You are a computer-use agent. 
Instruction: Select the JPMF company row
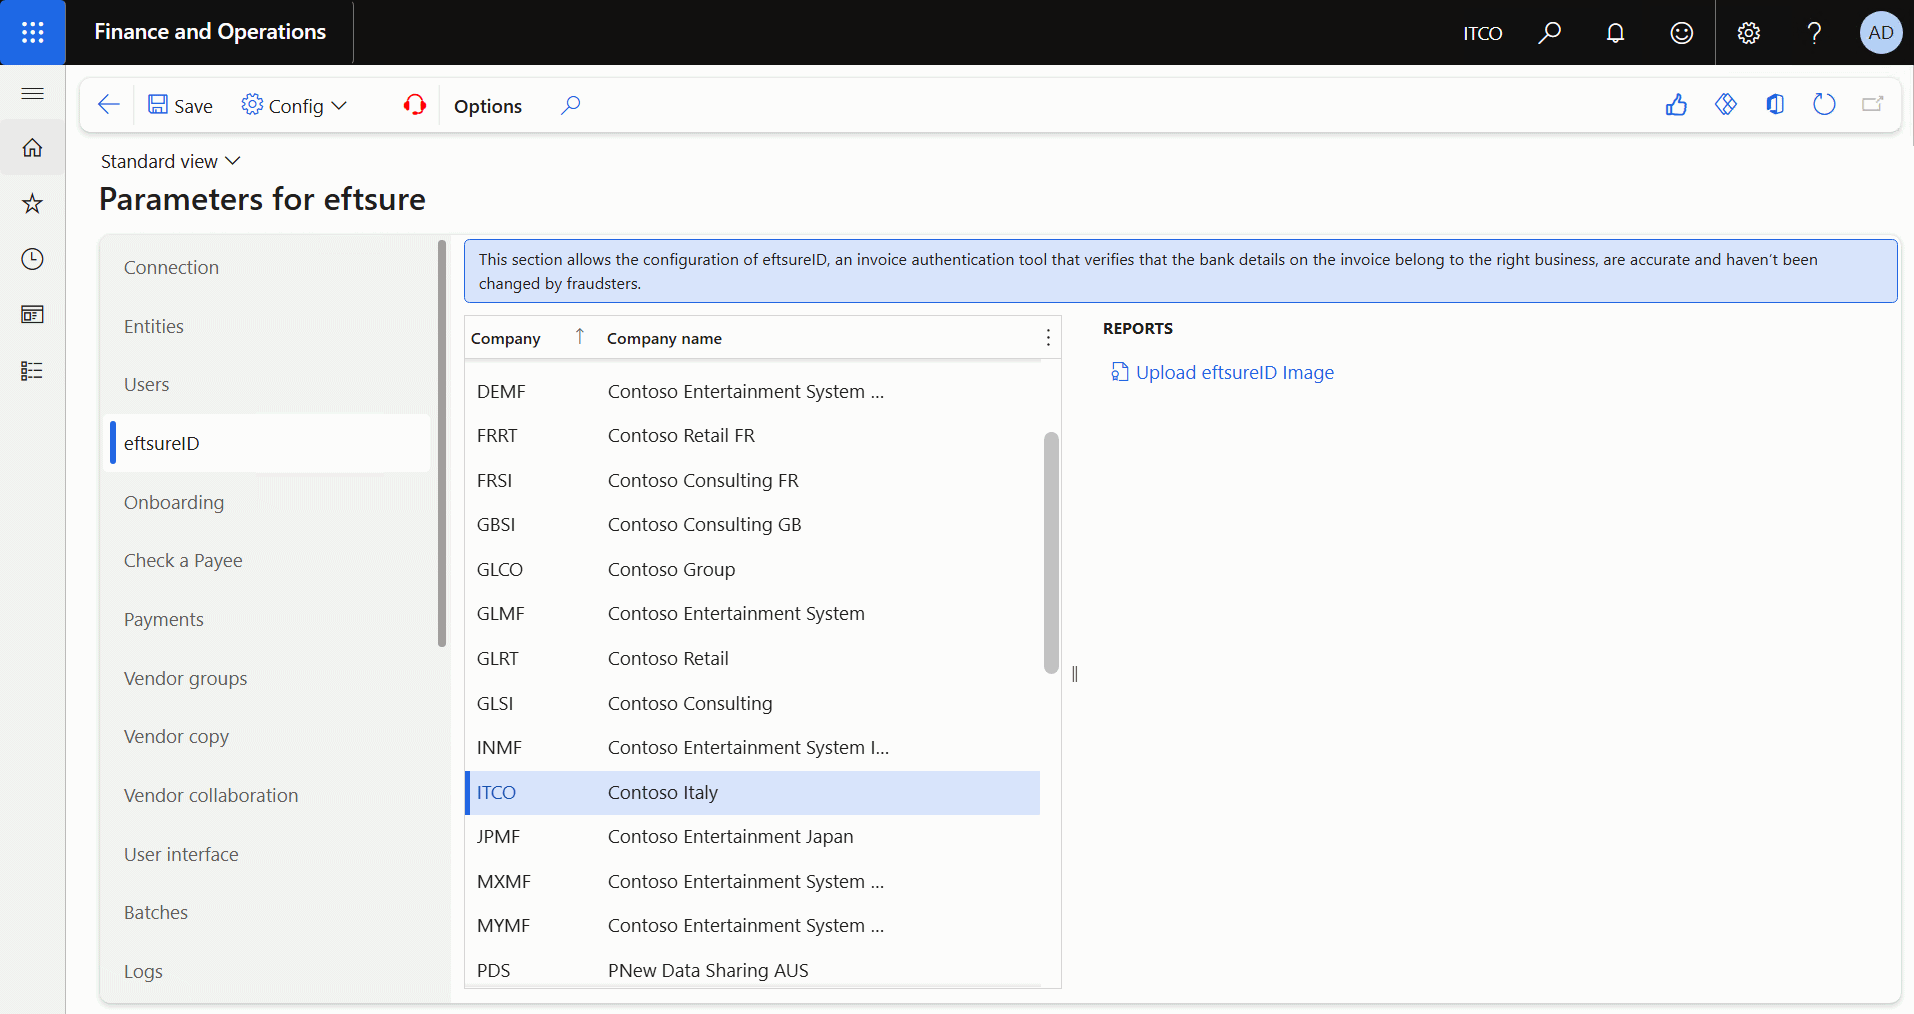click(x=753, y=836)
